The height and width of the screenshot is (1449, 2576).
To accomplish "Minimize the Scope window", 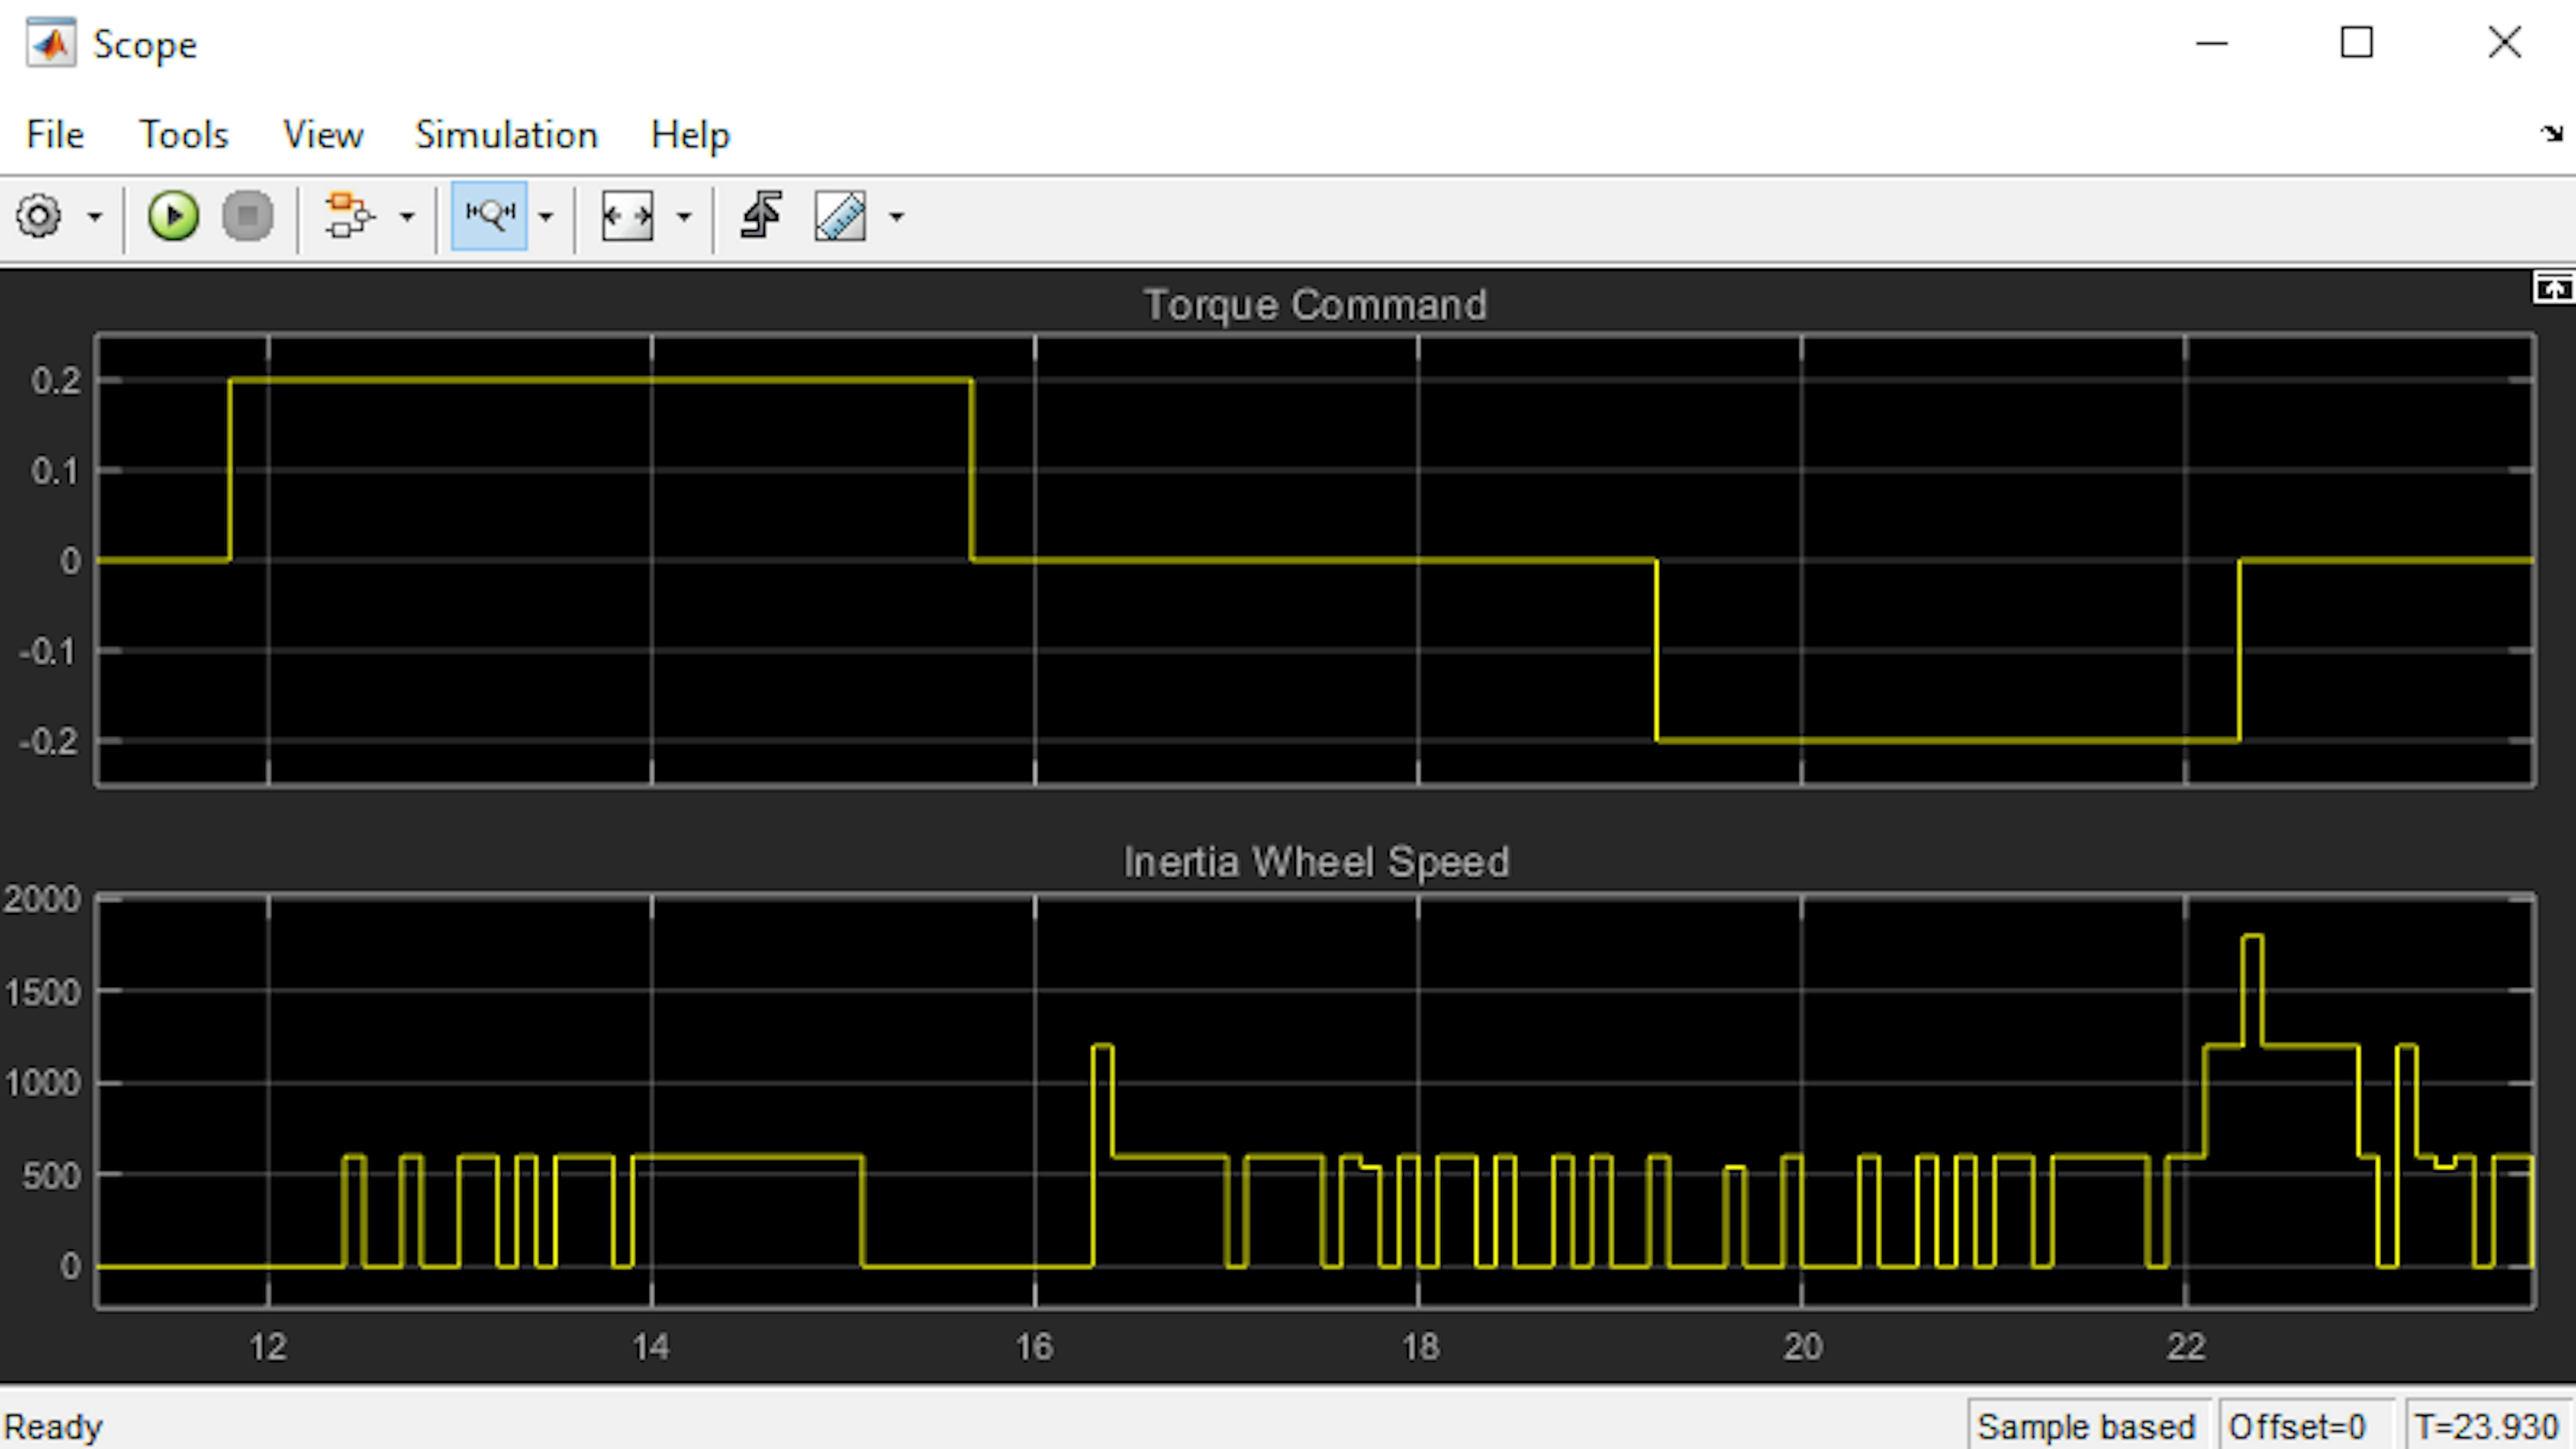I will coord(2212,43).
